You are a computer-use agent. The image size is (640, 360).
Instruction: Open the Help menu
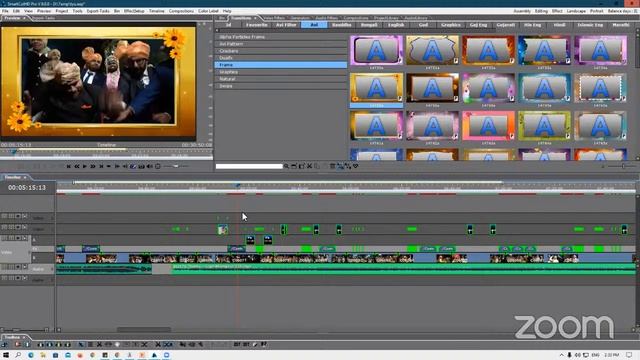pyautogui.click(x=227, y=11)
